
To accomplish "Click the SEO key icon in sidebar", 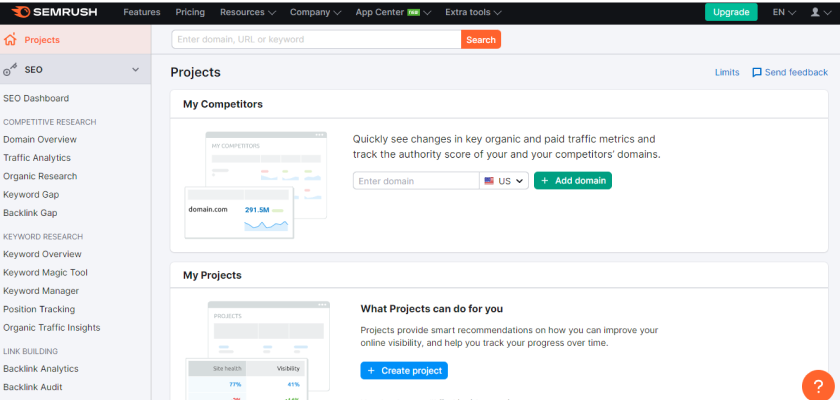I will tap(11, 70).
